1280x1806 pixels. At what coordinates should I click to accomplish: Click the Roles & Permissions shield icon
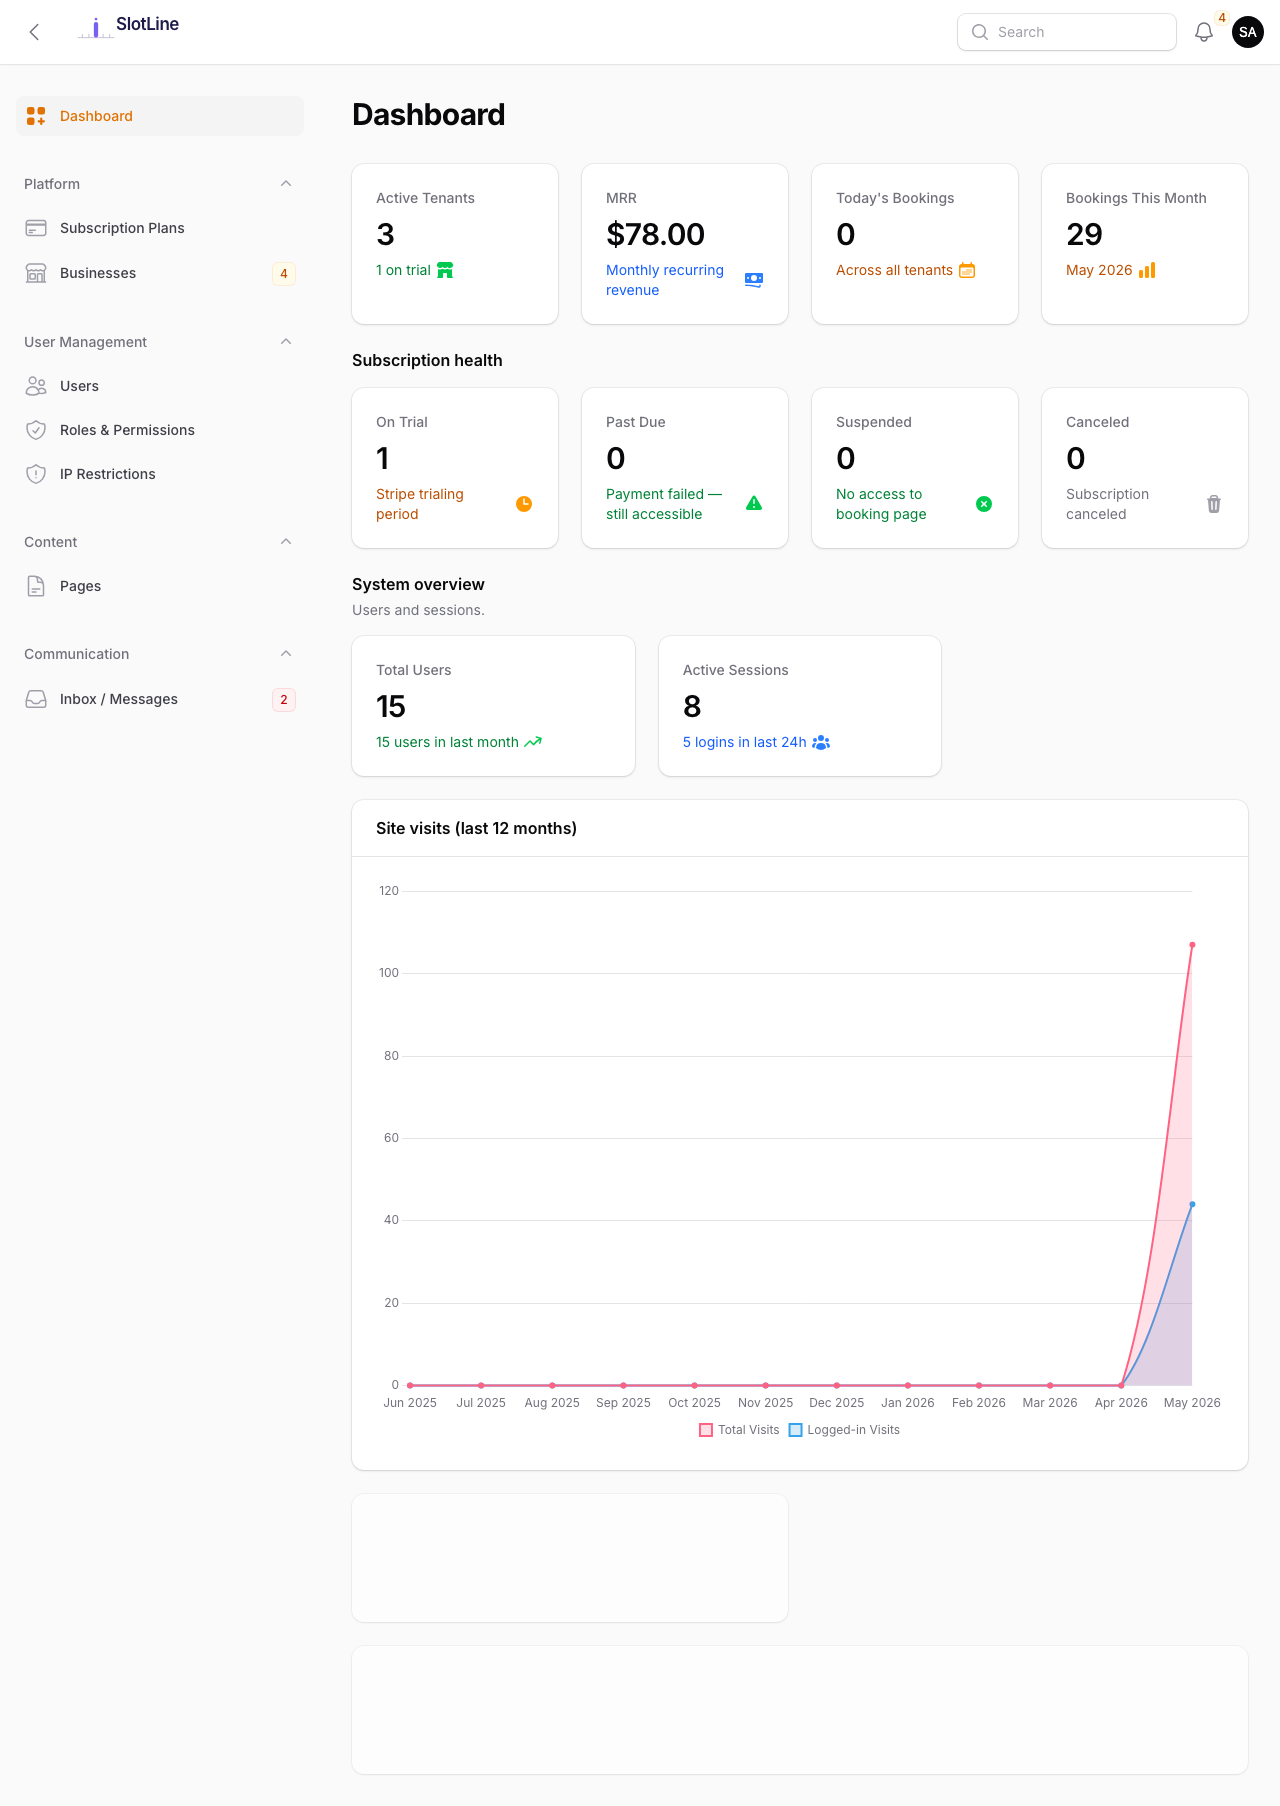[36, 430]
